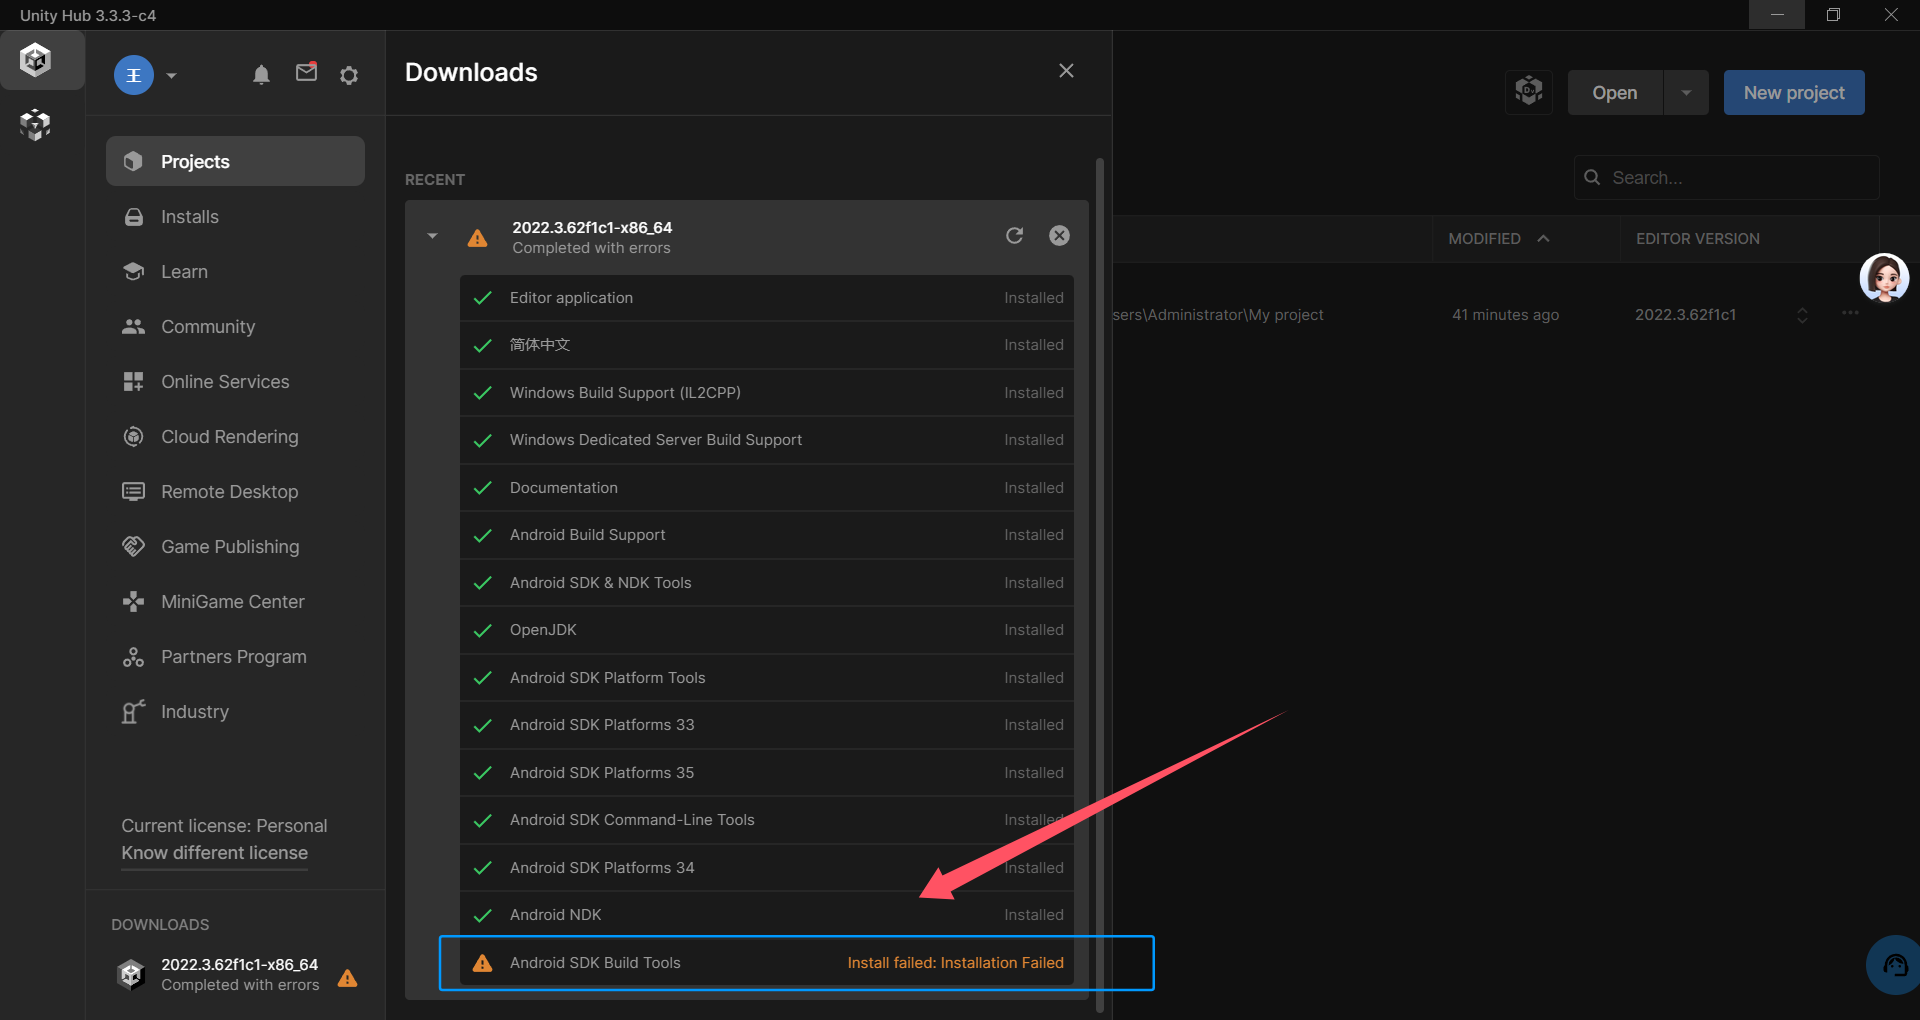The image size is (1920, 1020).
Task: Expand the account dropdown arrow
Action: 172,75
